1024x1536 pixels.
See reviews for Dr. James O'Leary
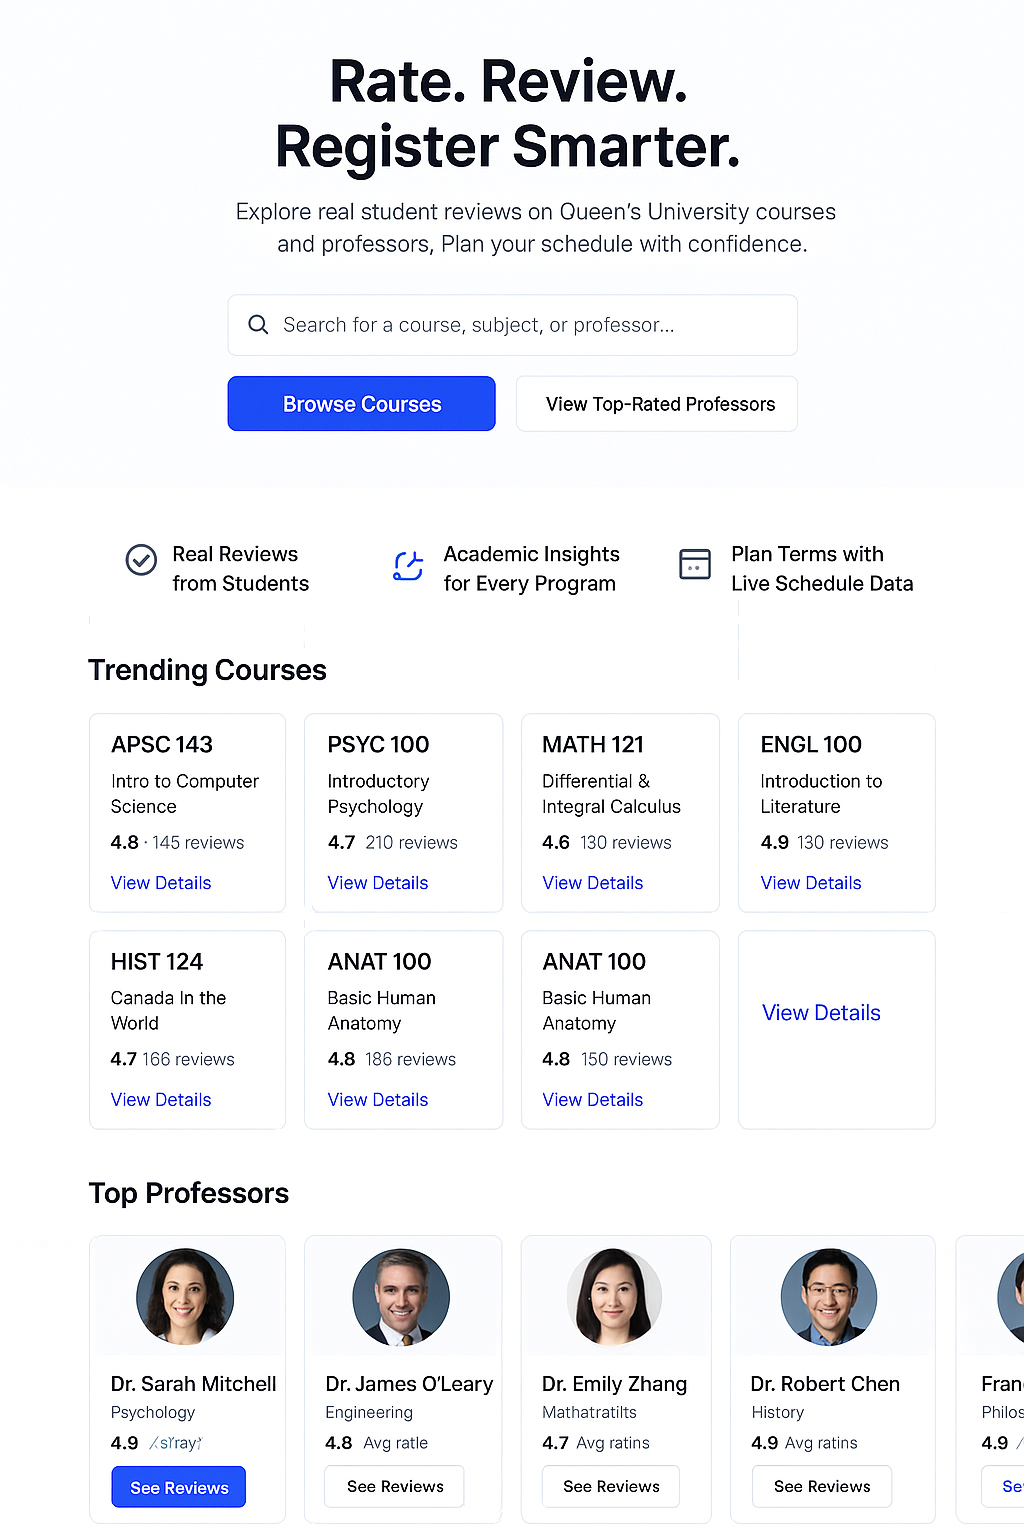(394, 1486)
